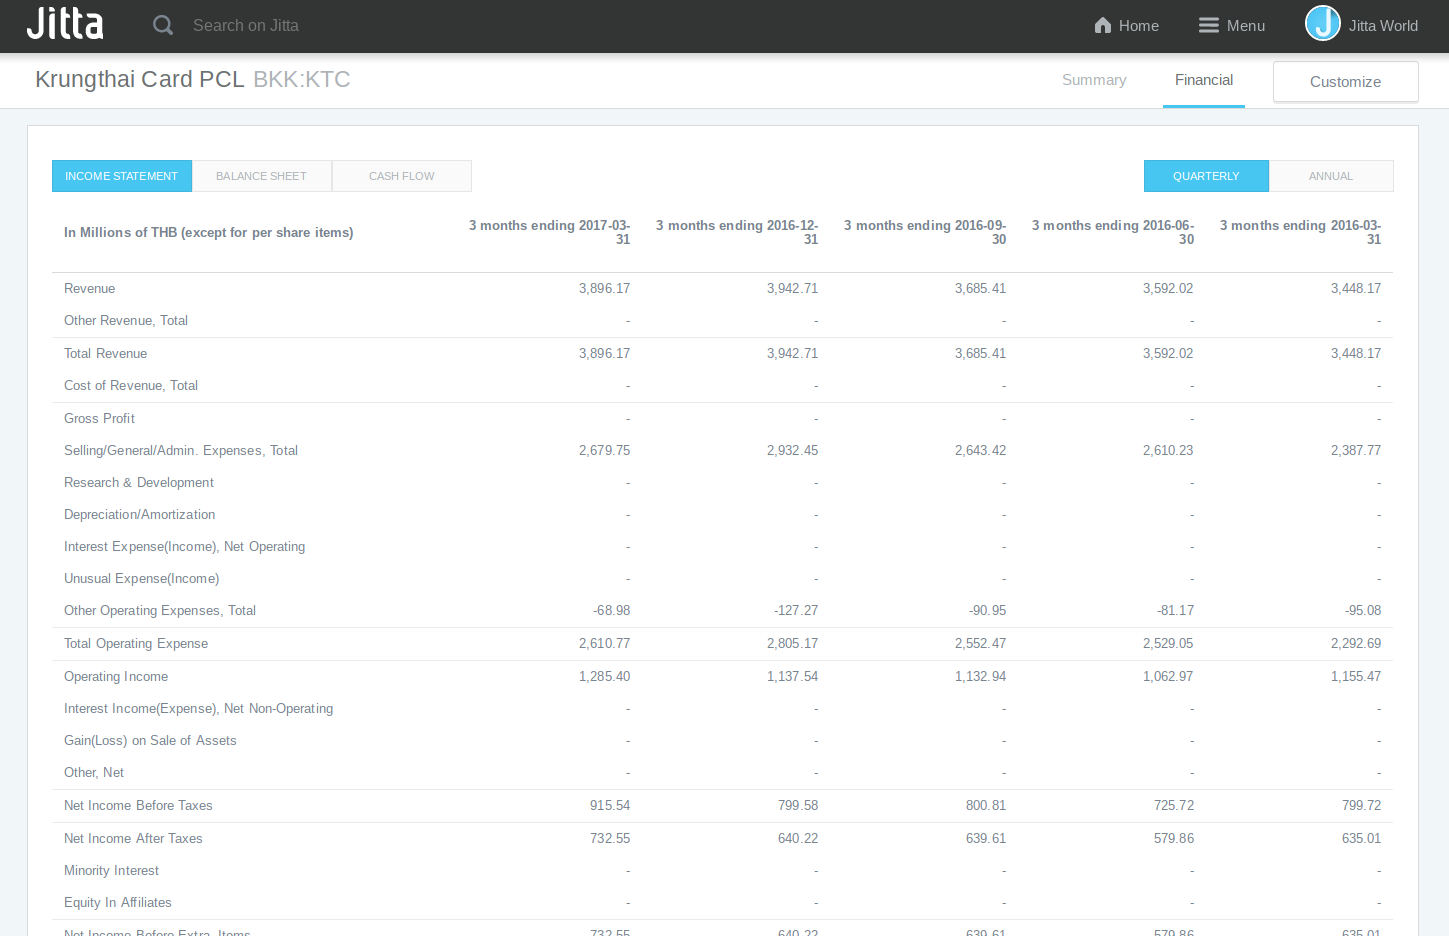Click the Total Revenue row label

105,354
